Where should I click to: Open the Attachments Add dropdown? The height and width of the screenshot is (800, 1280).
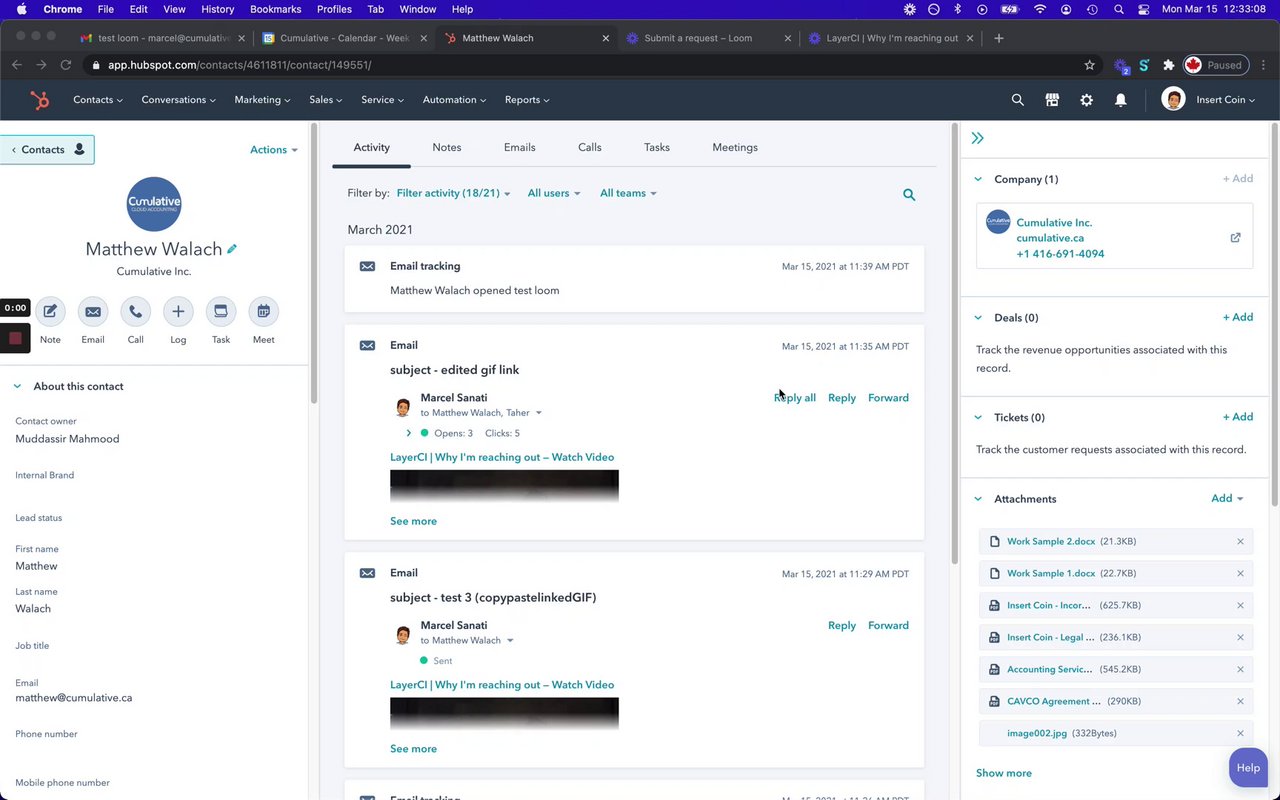pyautogui.click(x=1227, y=499)
